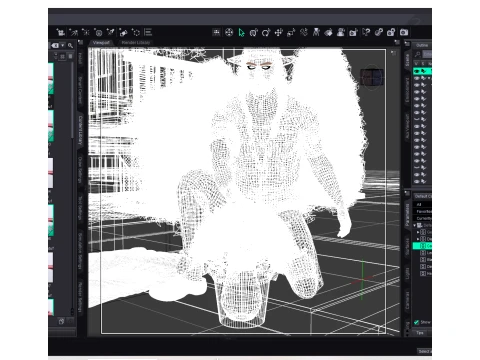Open the Tool Settings side tab
This screenshot has height=360, width=480.
[x=80, y=208]
